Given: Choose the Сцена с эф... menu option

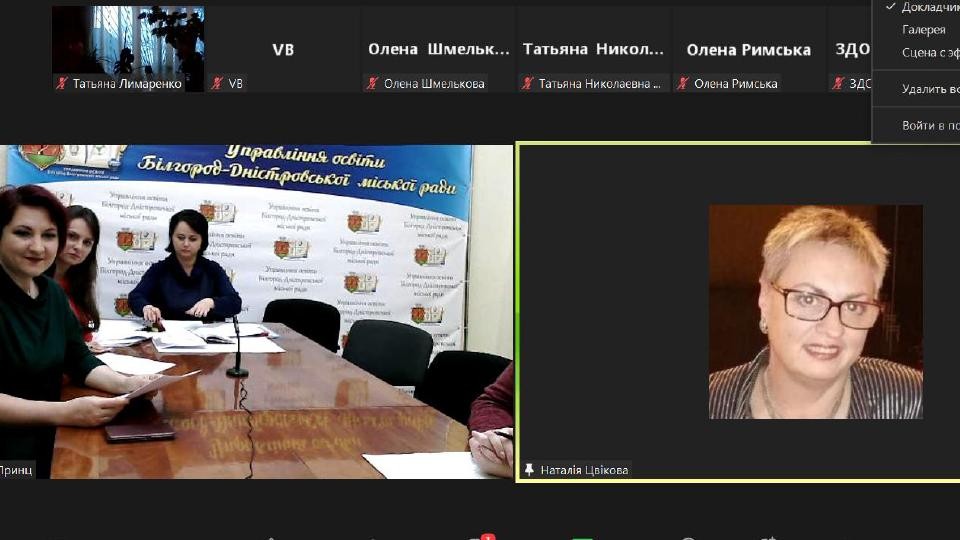Looking at the screenshot, I should 929,53.
